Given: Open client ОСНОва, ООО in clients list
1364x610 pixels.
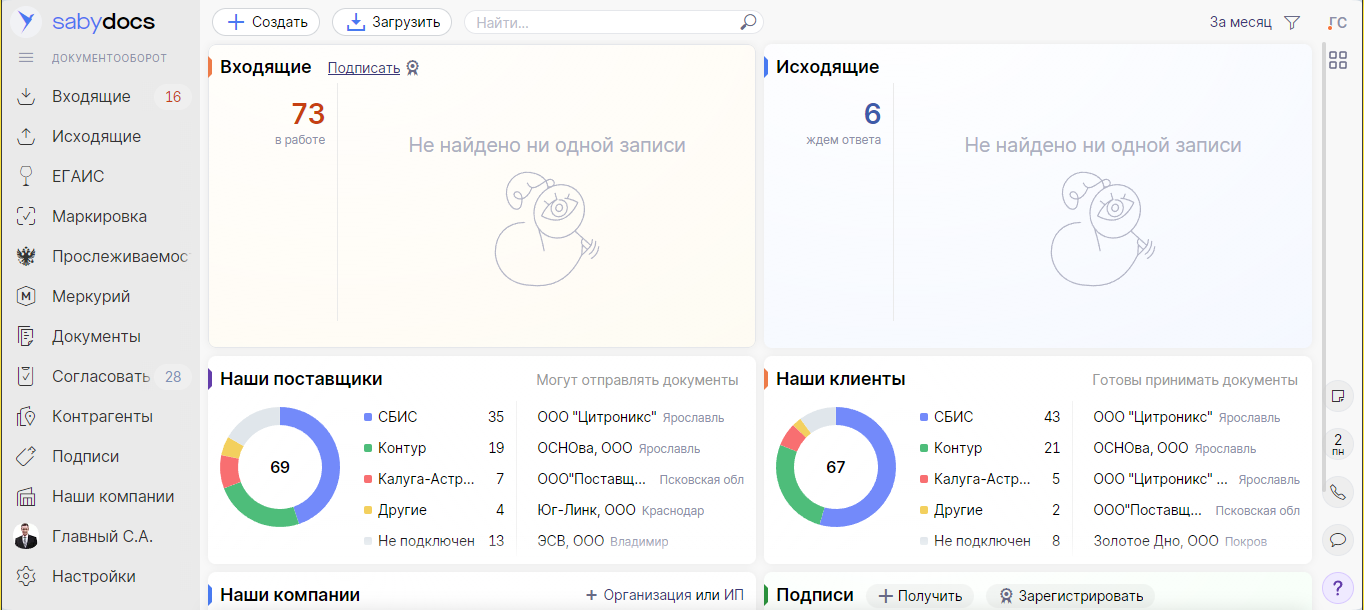Looking at the screenshot, I should tap(1175, 448).
